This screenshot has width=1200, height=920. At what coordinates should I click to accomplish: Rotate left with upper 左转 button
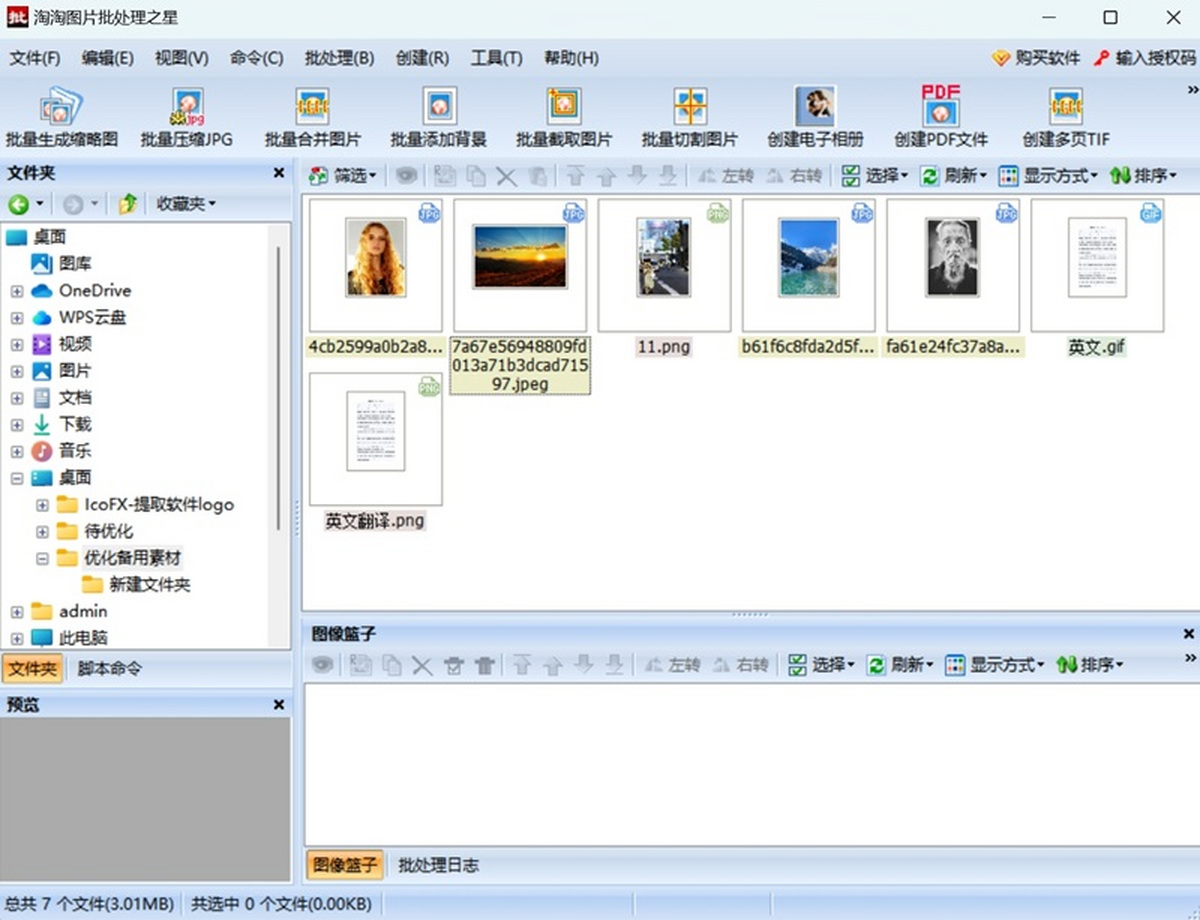(x=725, y=176)
